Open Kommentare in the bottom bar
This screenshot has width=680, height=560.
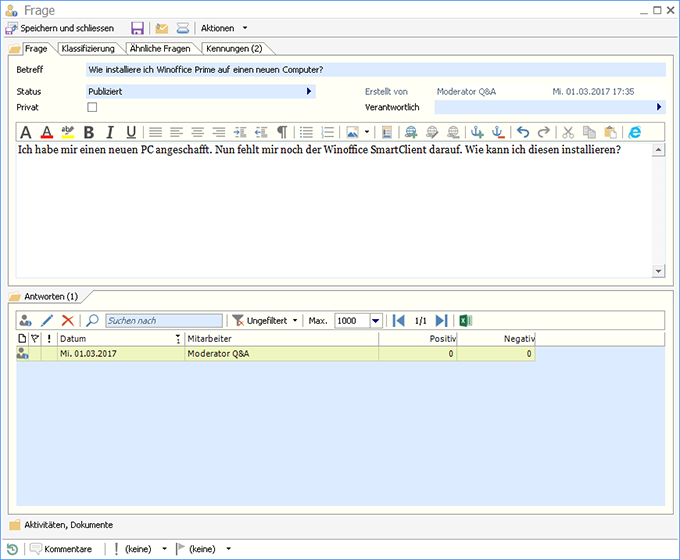click(61, 549)
